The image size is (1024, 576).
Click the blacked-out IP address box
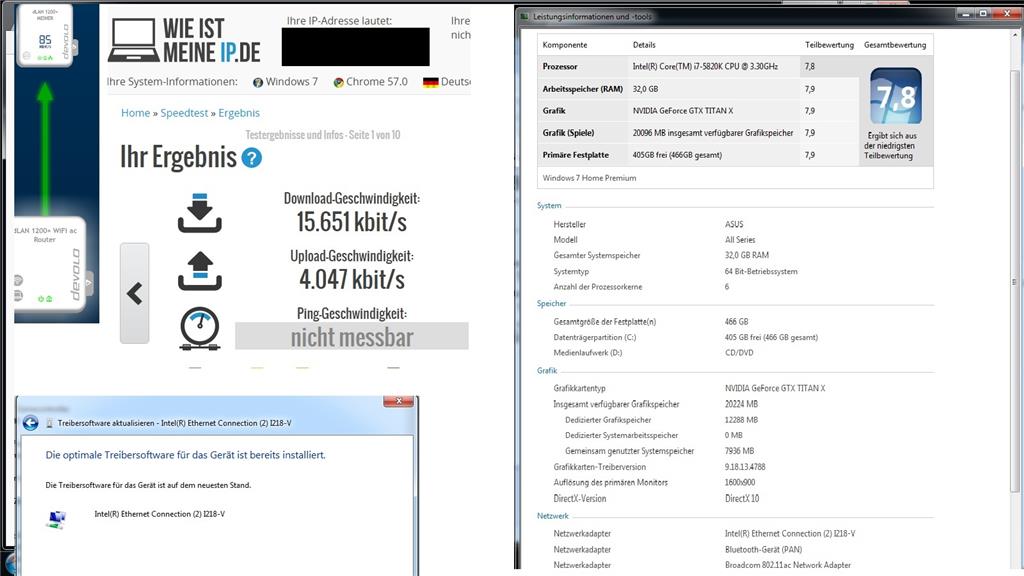(x=355, y=46)
